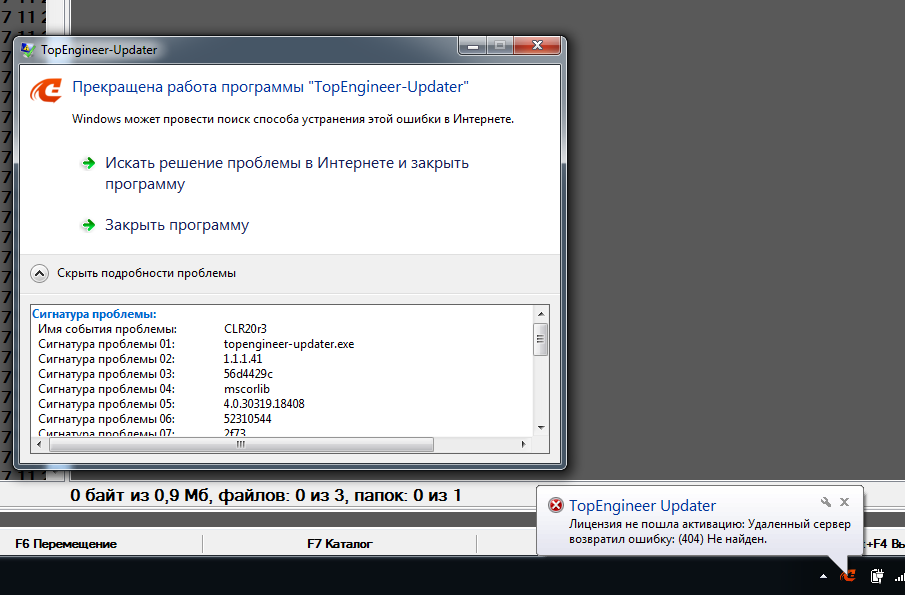Viewport: 905px width, 595px height.
Task: Click the "F7 Каталог" button in file manager
Action: [x=339, y=544]
